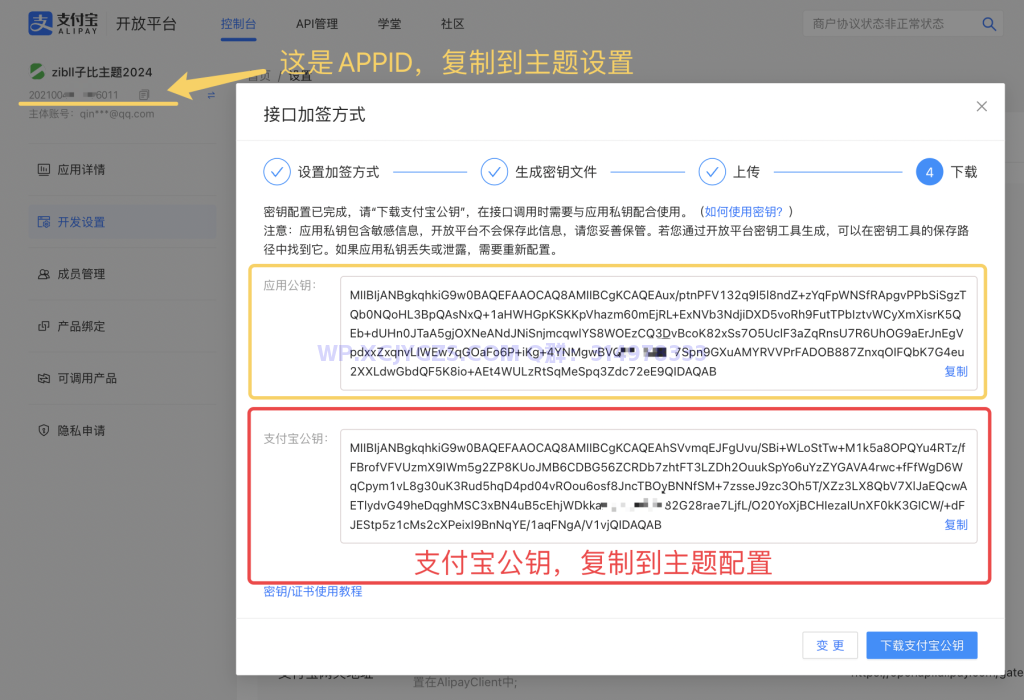
Task: Copy the APPID with the copy icon
Action: 145,94
